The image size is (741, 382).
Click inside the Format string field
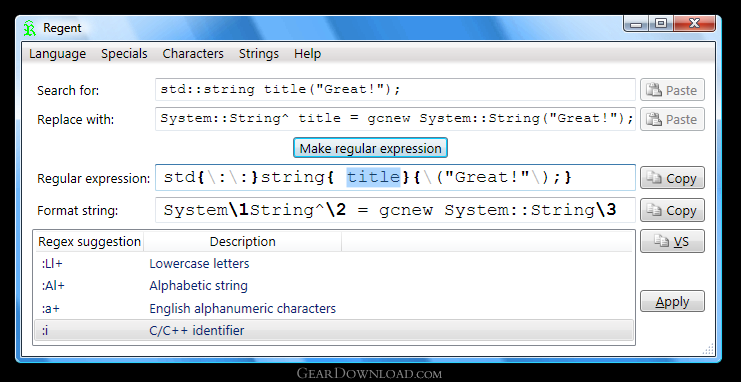[395, 210]
